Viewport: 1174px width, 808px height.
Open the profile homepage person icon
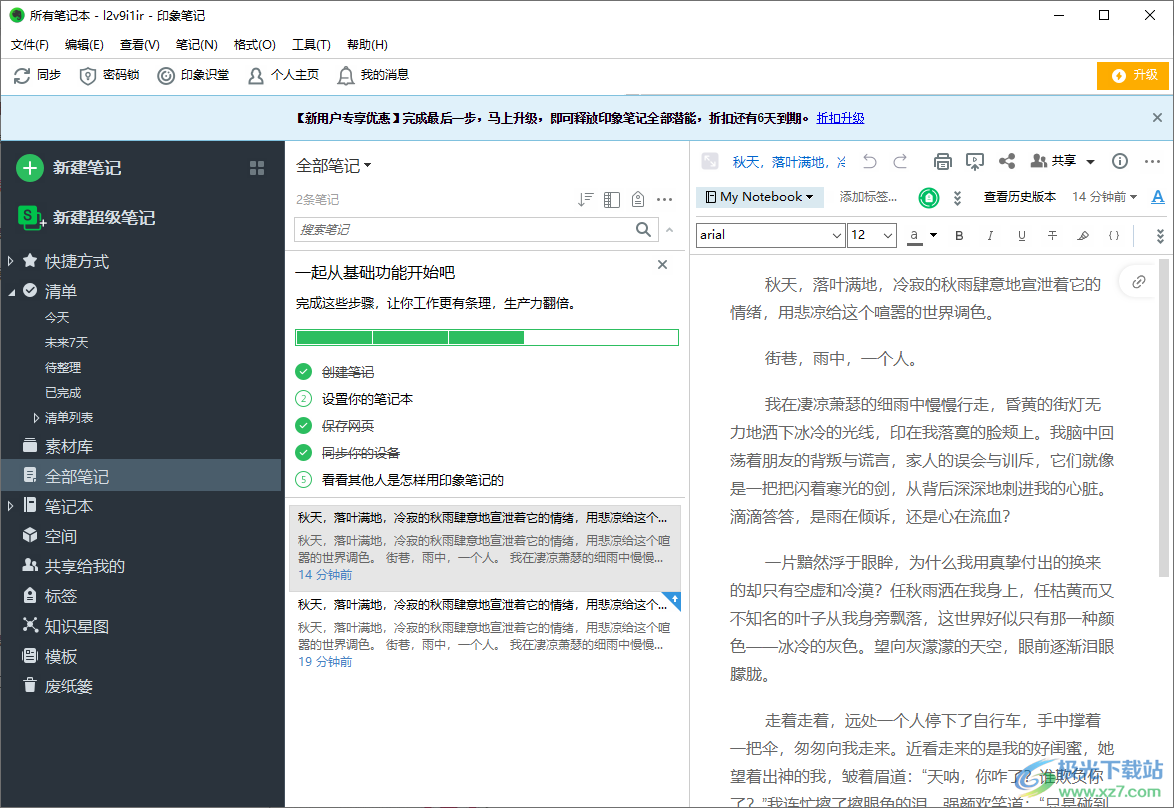tap(255, 75)
